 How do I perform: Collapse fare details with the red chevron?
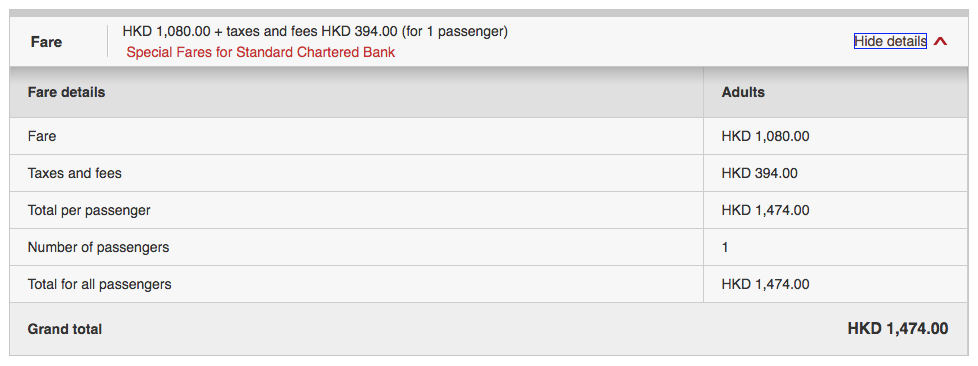coord(941,42)
